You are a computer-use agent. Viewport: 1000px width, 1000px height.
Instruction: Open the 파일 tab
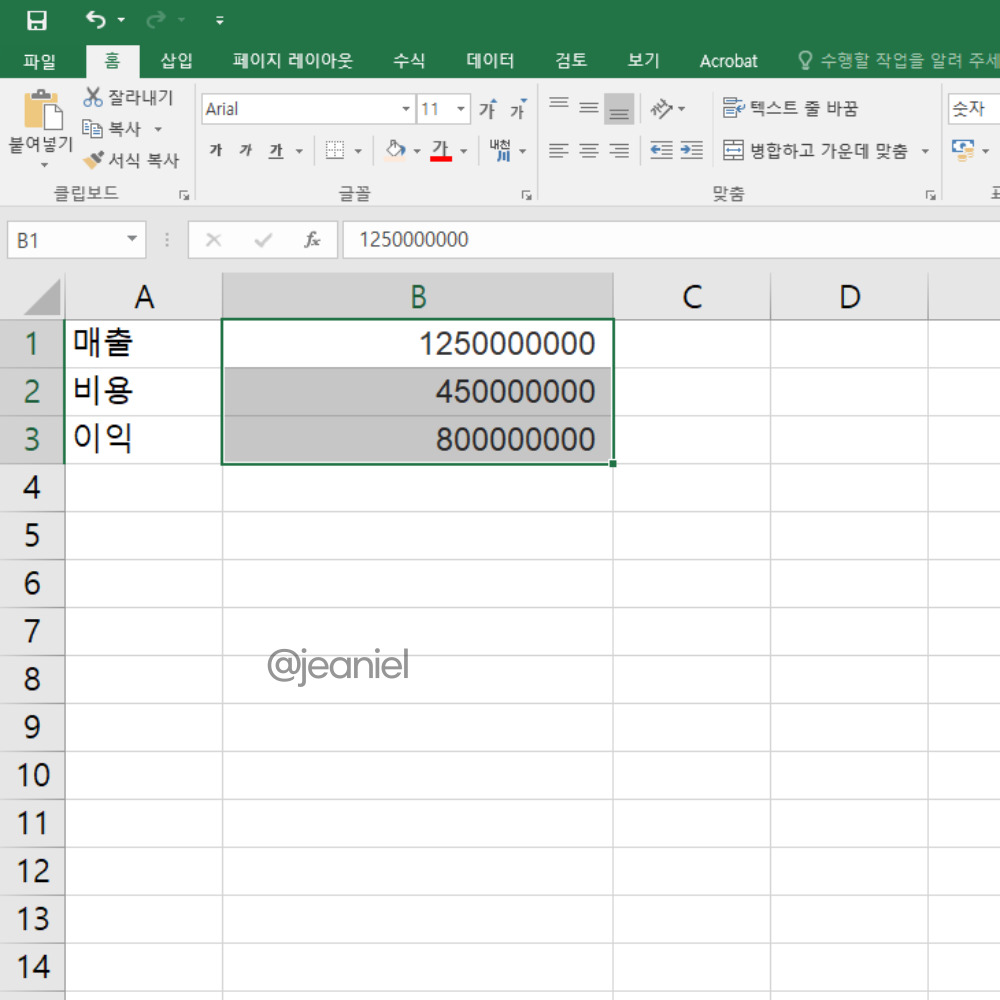coord(40,61)
